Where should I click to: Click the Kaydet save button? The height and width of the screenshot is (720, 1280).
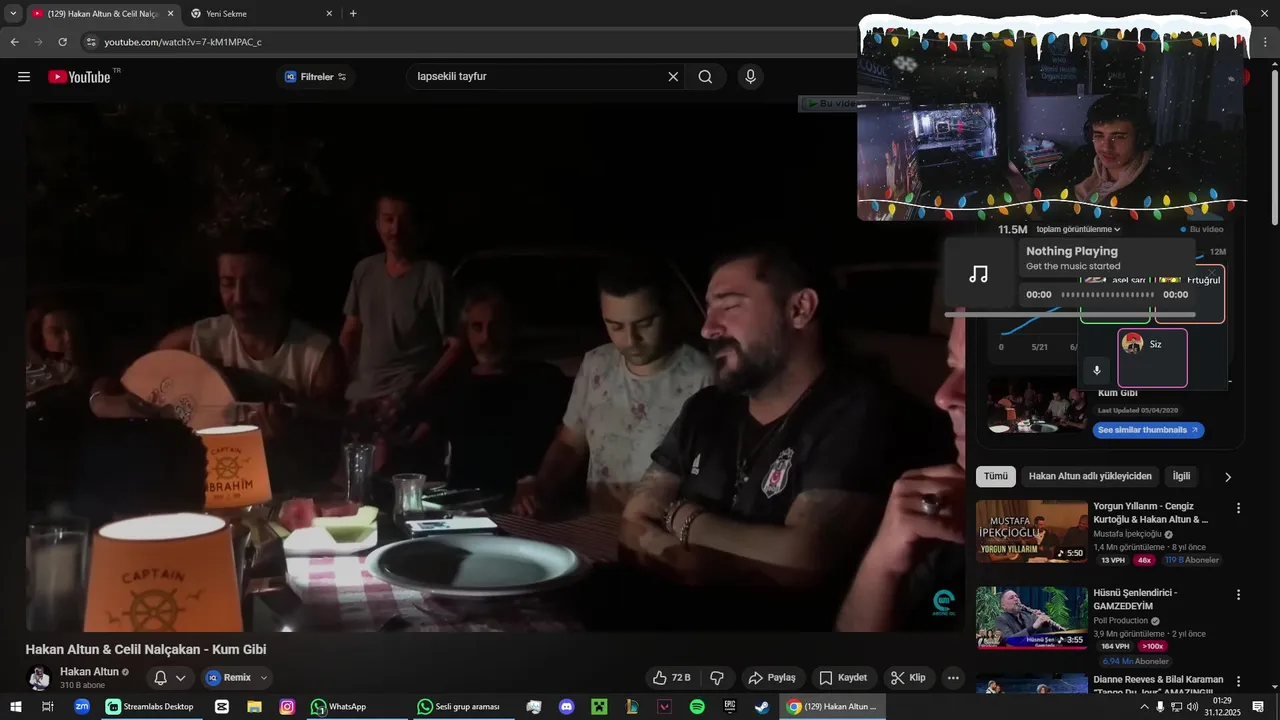[843, 678]
